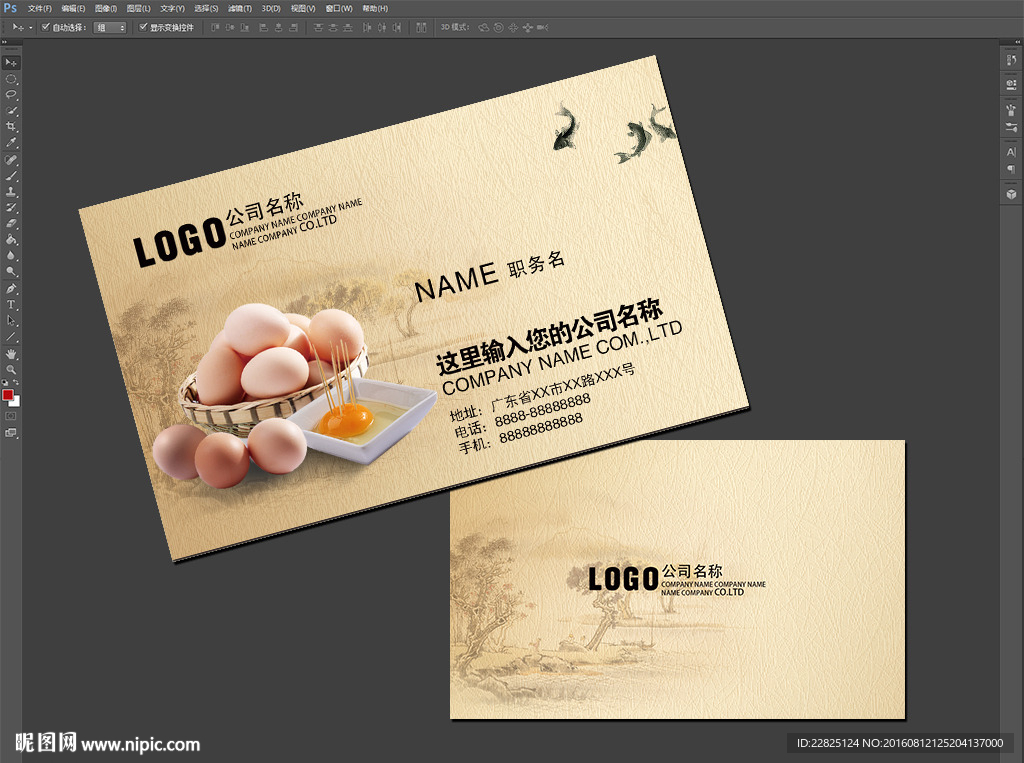This screenshot has height=763, width=1024.
Task: Click the 3D Roll mode icon
Action: [498, 27]
